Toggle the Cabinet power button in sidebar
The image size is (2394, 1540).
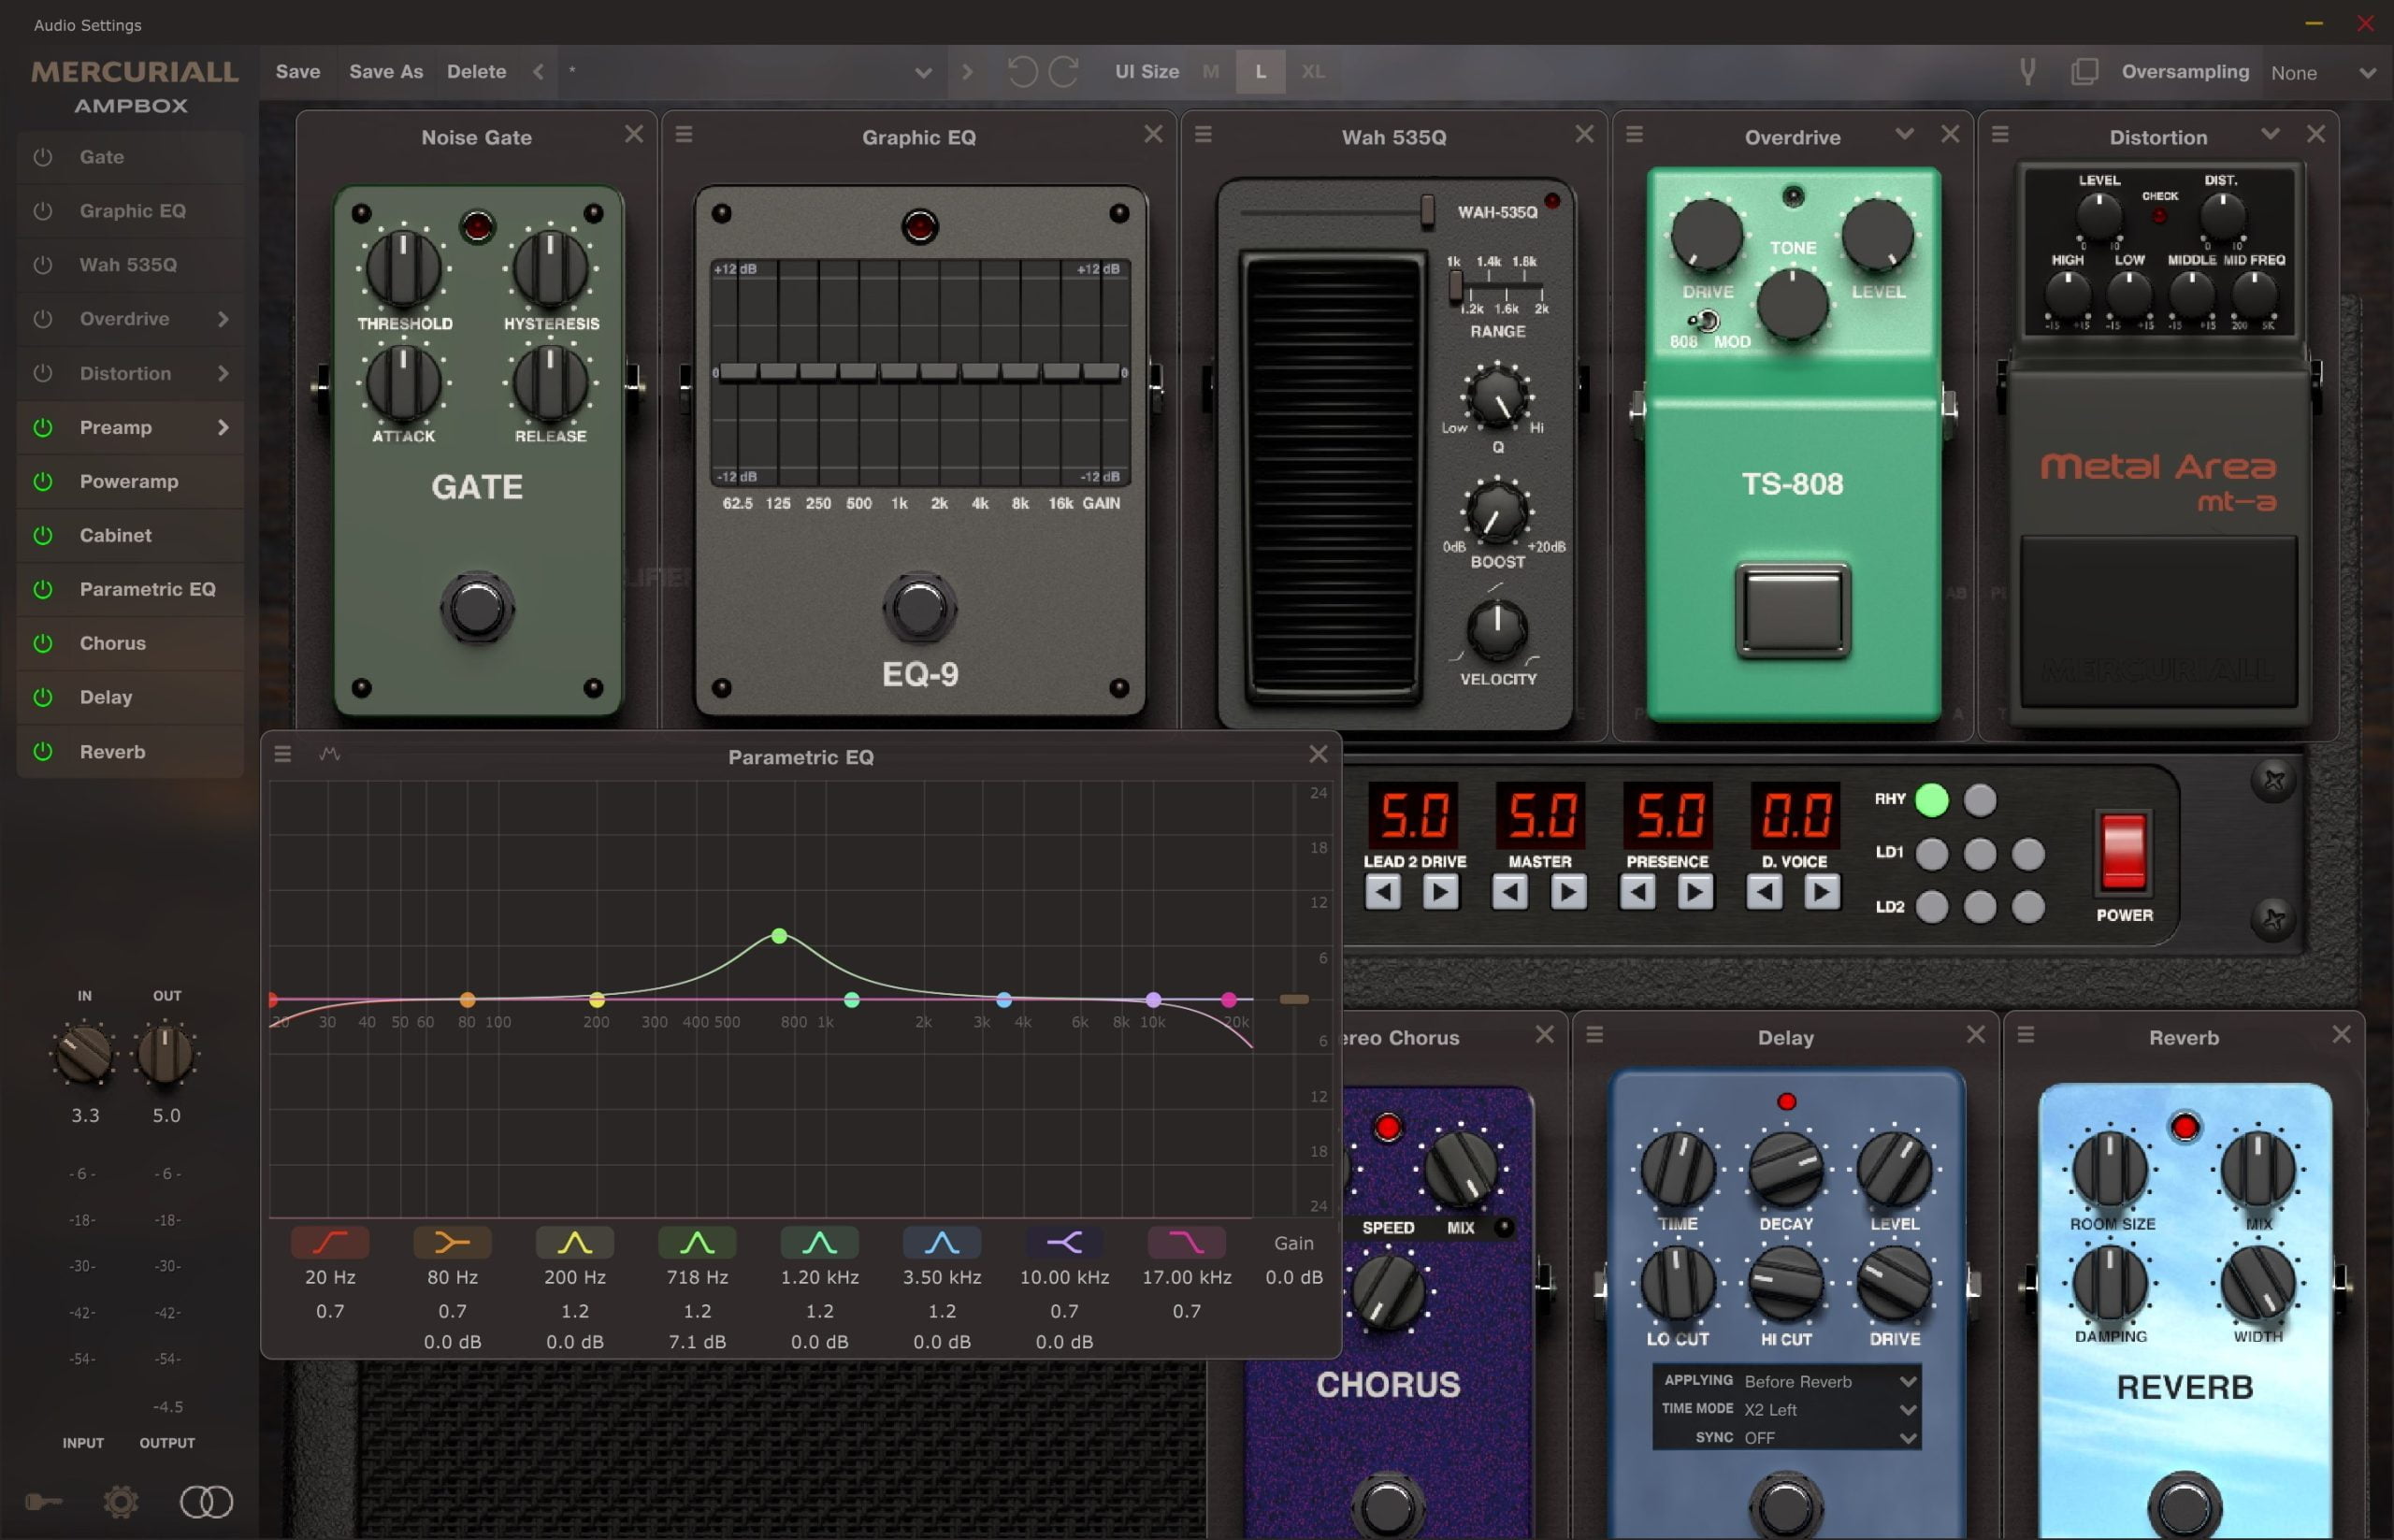pos(42,535)
